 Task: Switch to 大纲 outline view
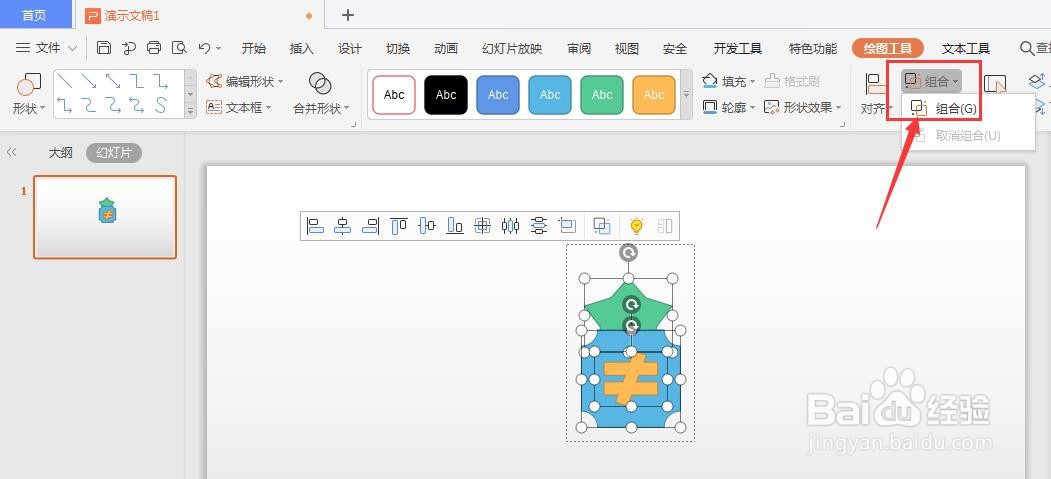tap(60, 153)
